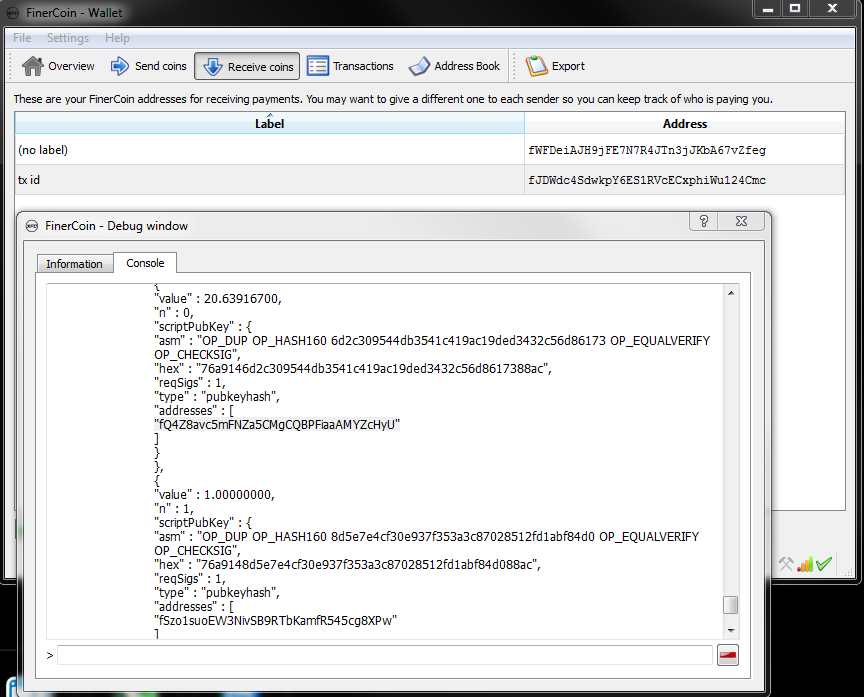
Task: Open the File menu
Action: pos(22,38)
